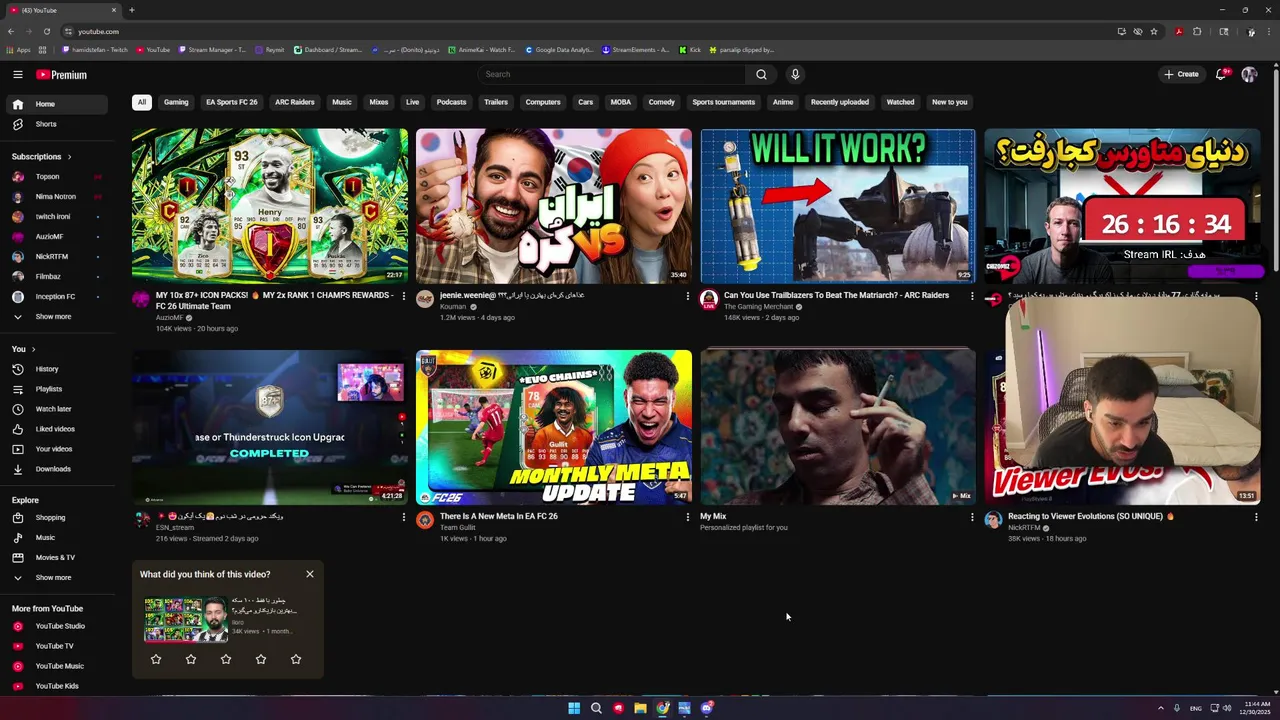Open Liked videos in the sidebar

point(54,429)
